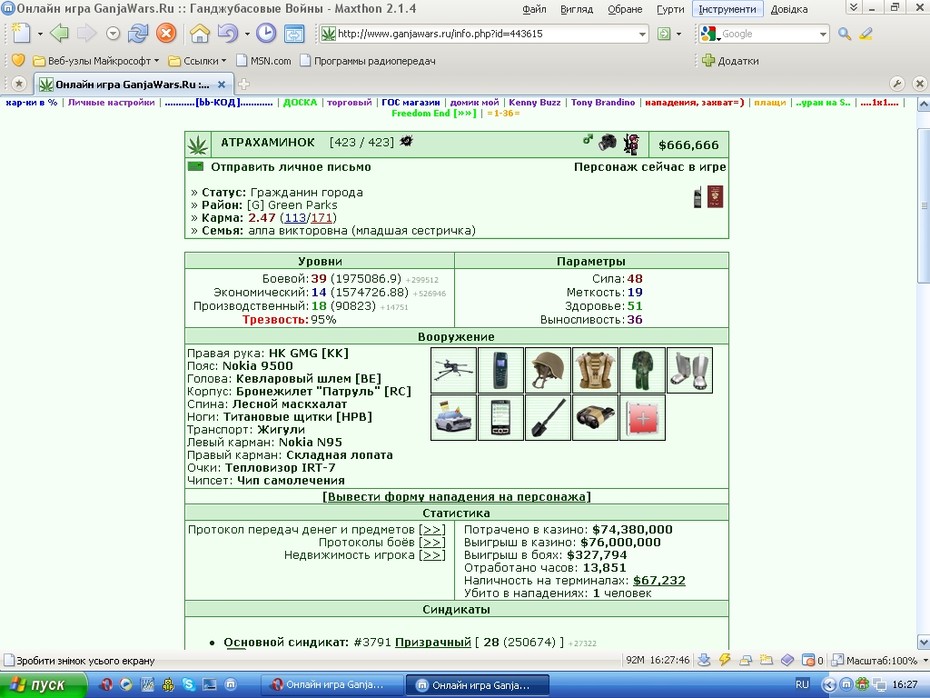Open the Гурти menu
Screen dimensions: 930x698
tap(670, 9)
